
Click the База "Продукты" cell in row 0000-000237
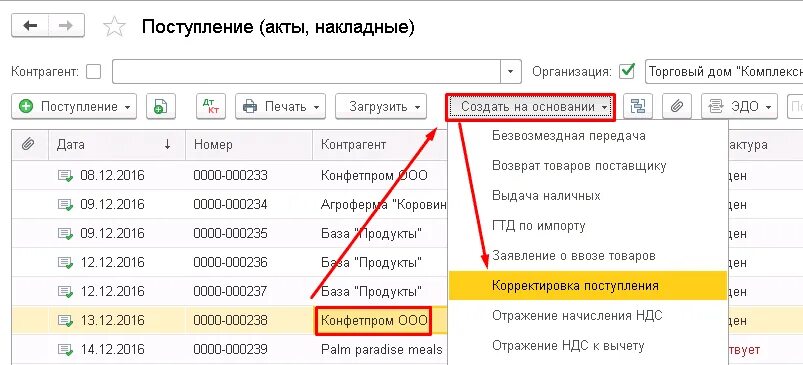click(x=371, y=292)
